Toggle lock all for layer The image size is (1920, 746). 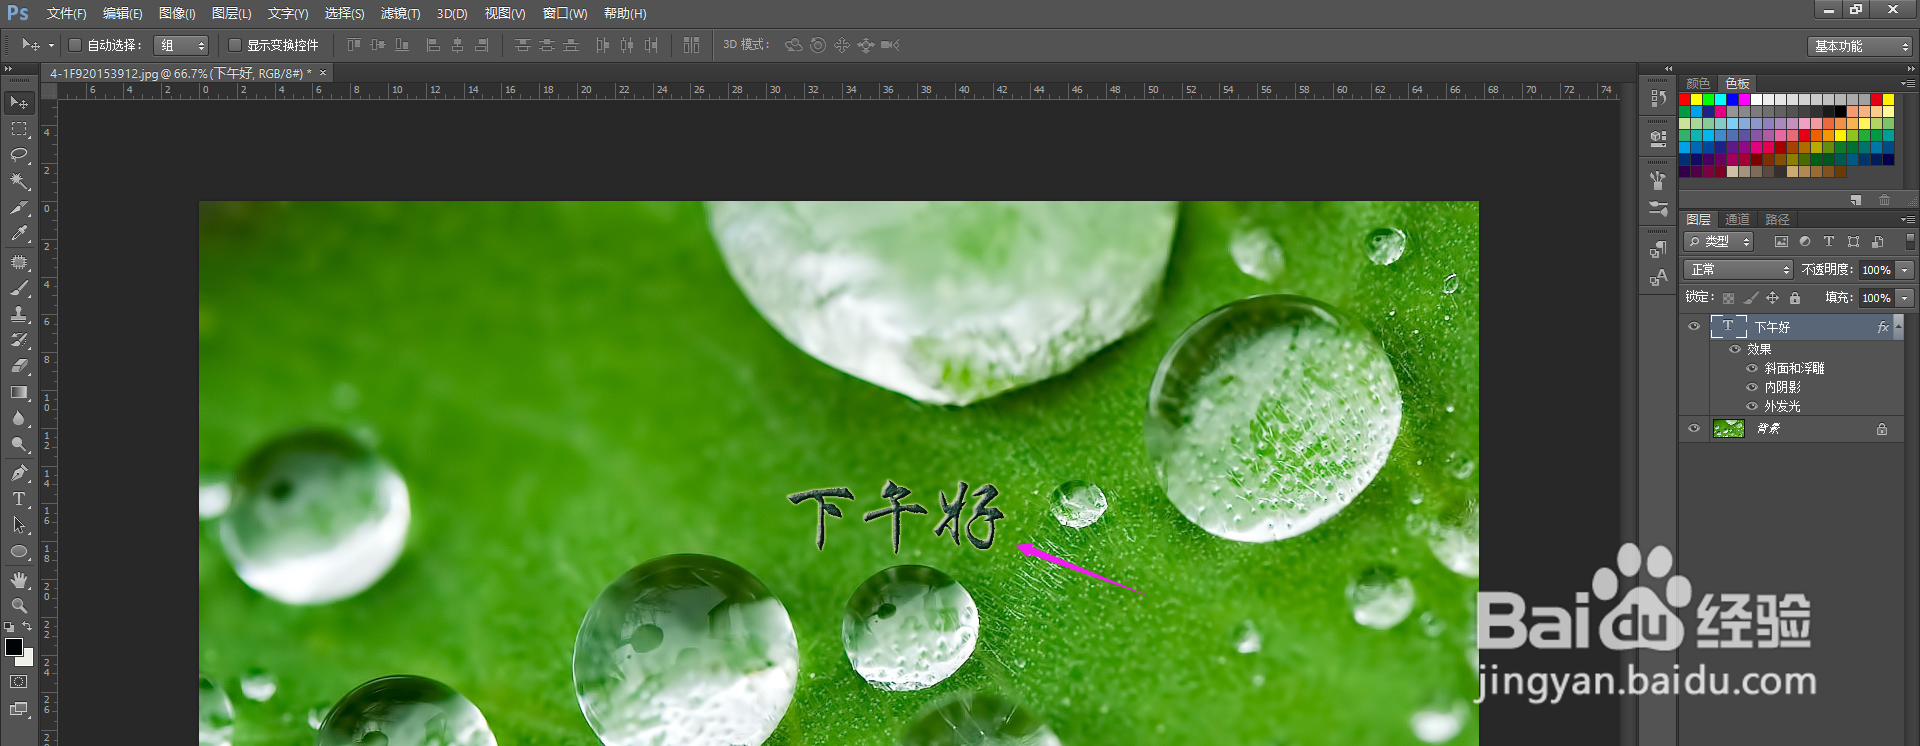click(x=1795, y=298)
